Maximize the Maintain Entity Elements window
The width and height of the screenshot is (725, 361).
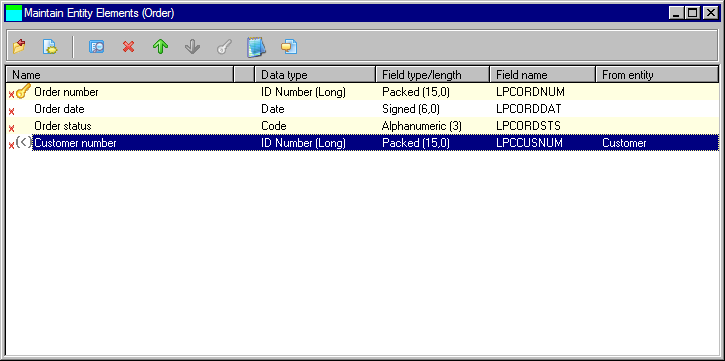pyautogui.click(x=692, y=13)
